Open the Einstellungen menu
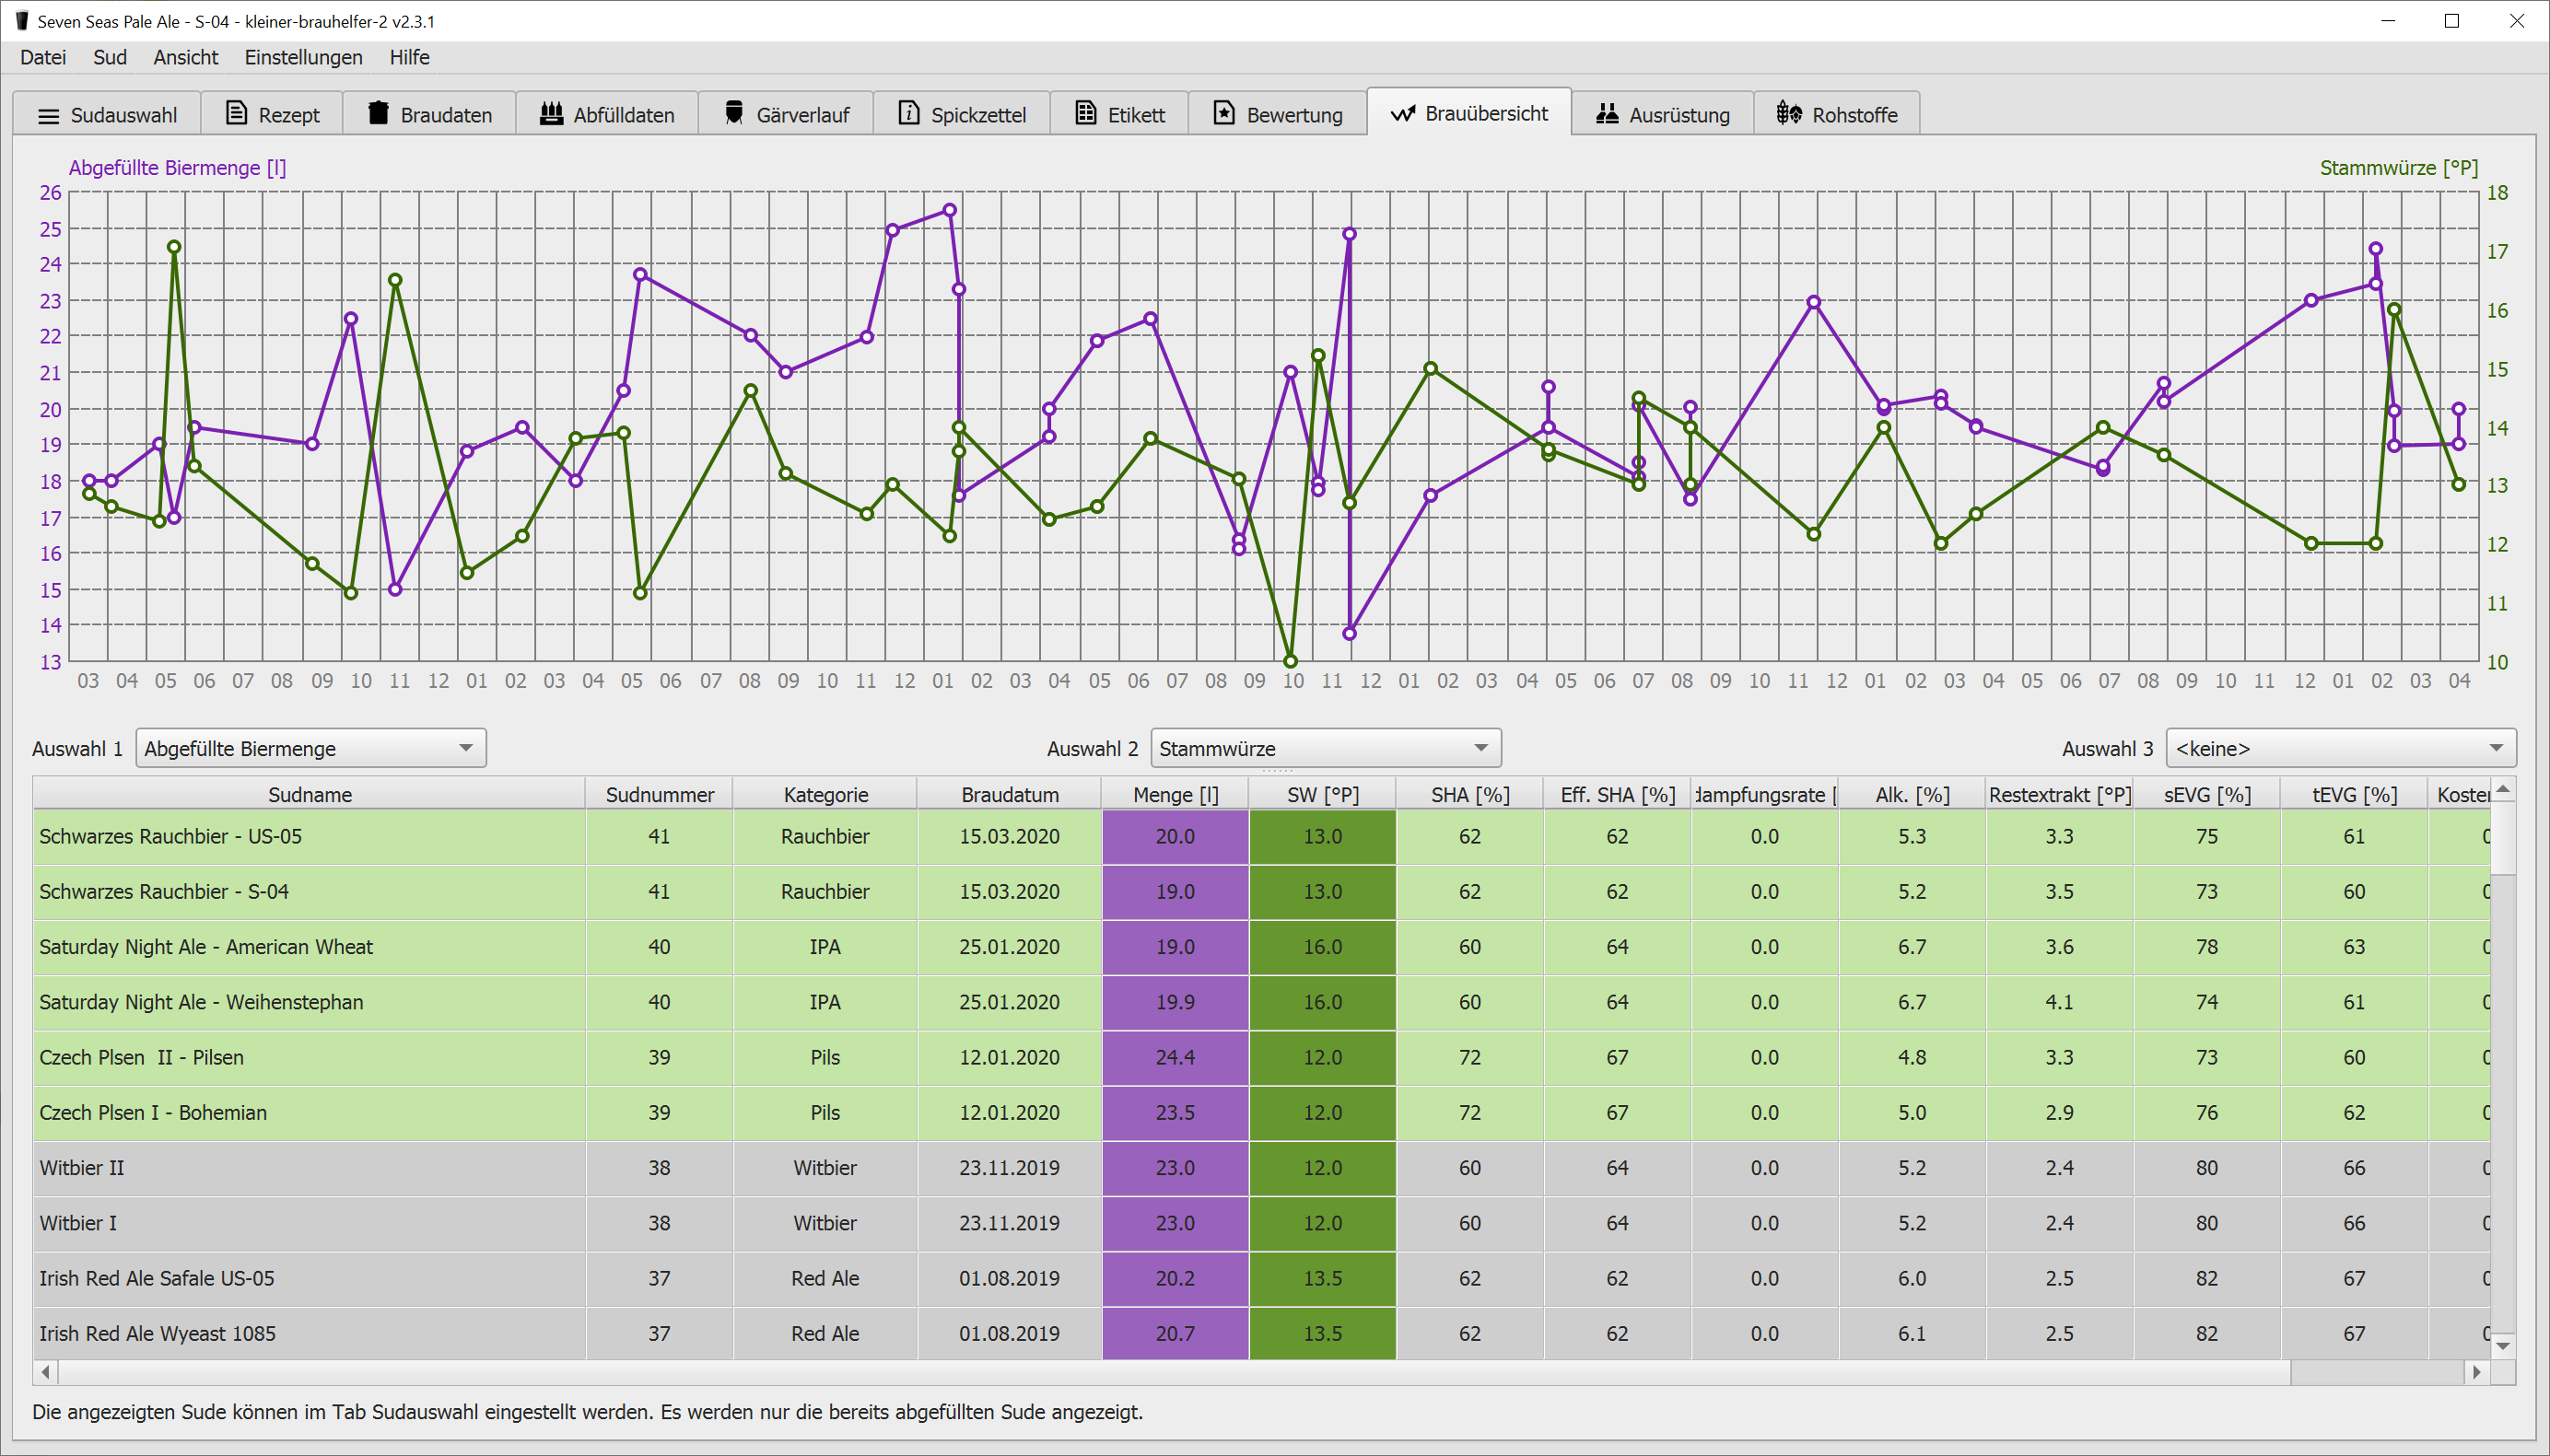The height and width of the screenshot is (1456, 2550). 303,57
